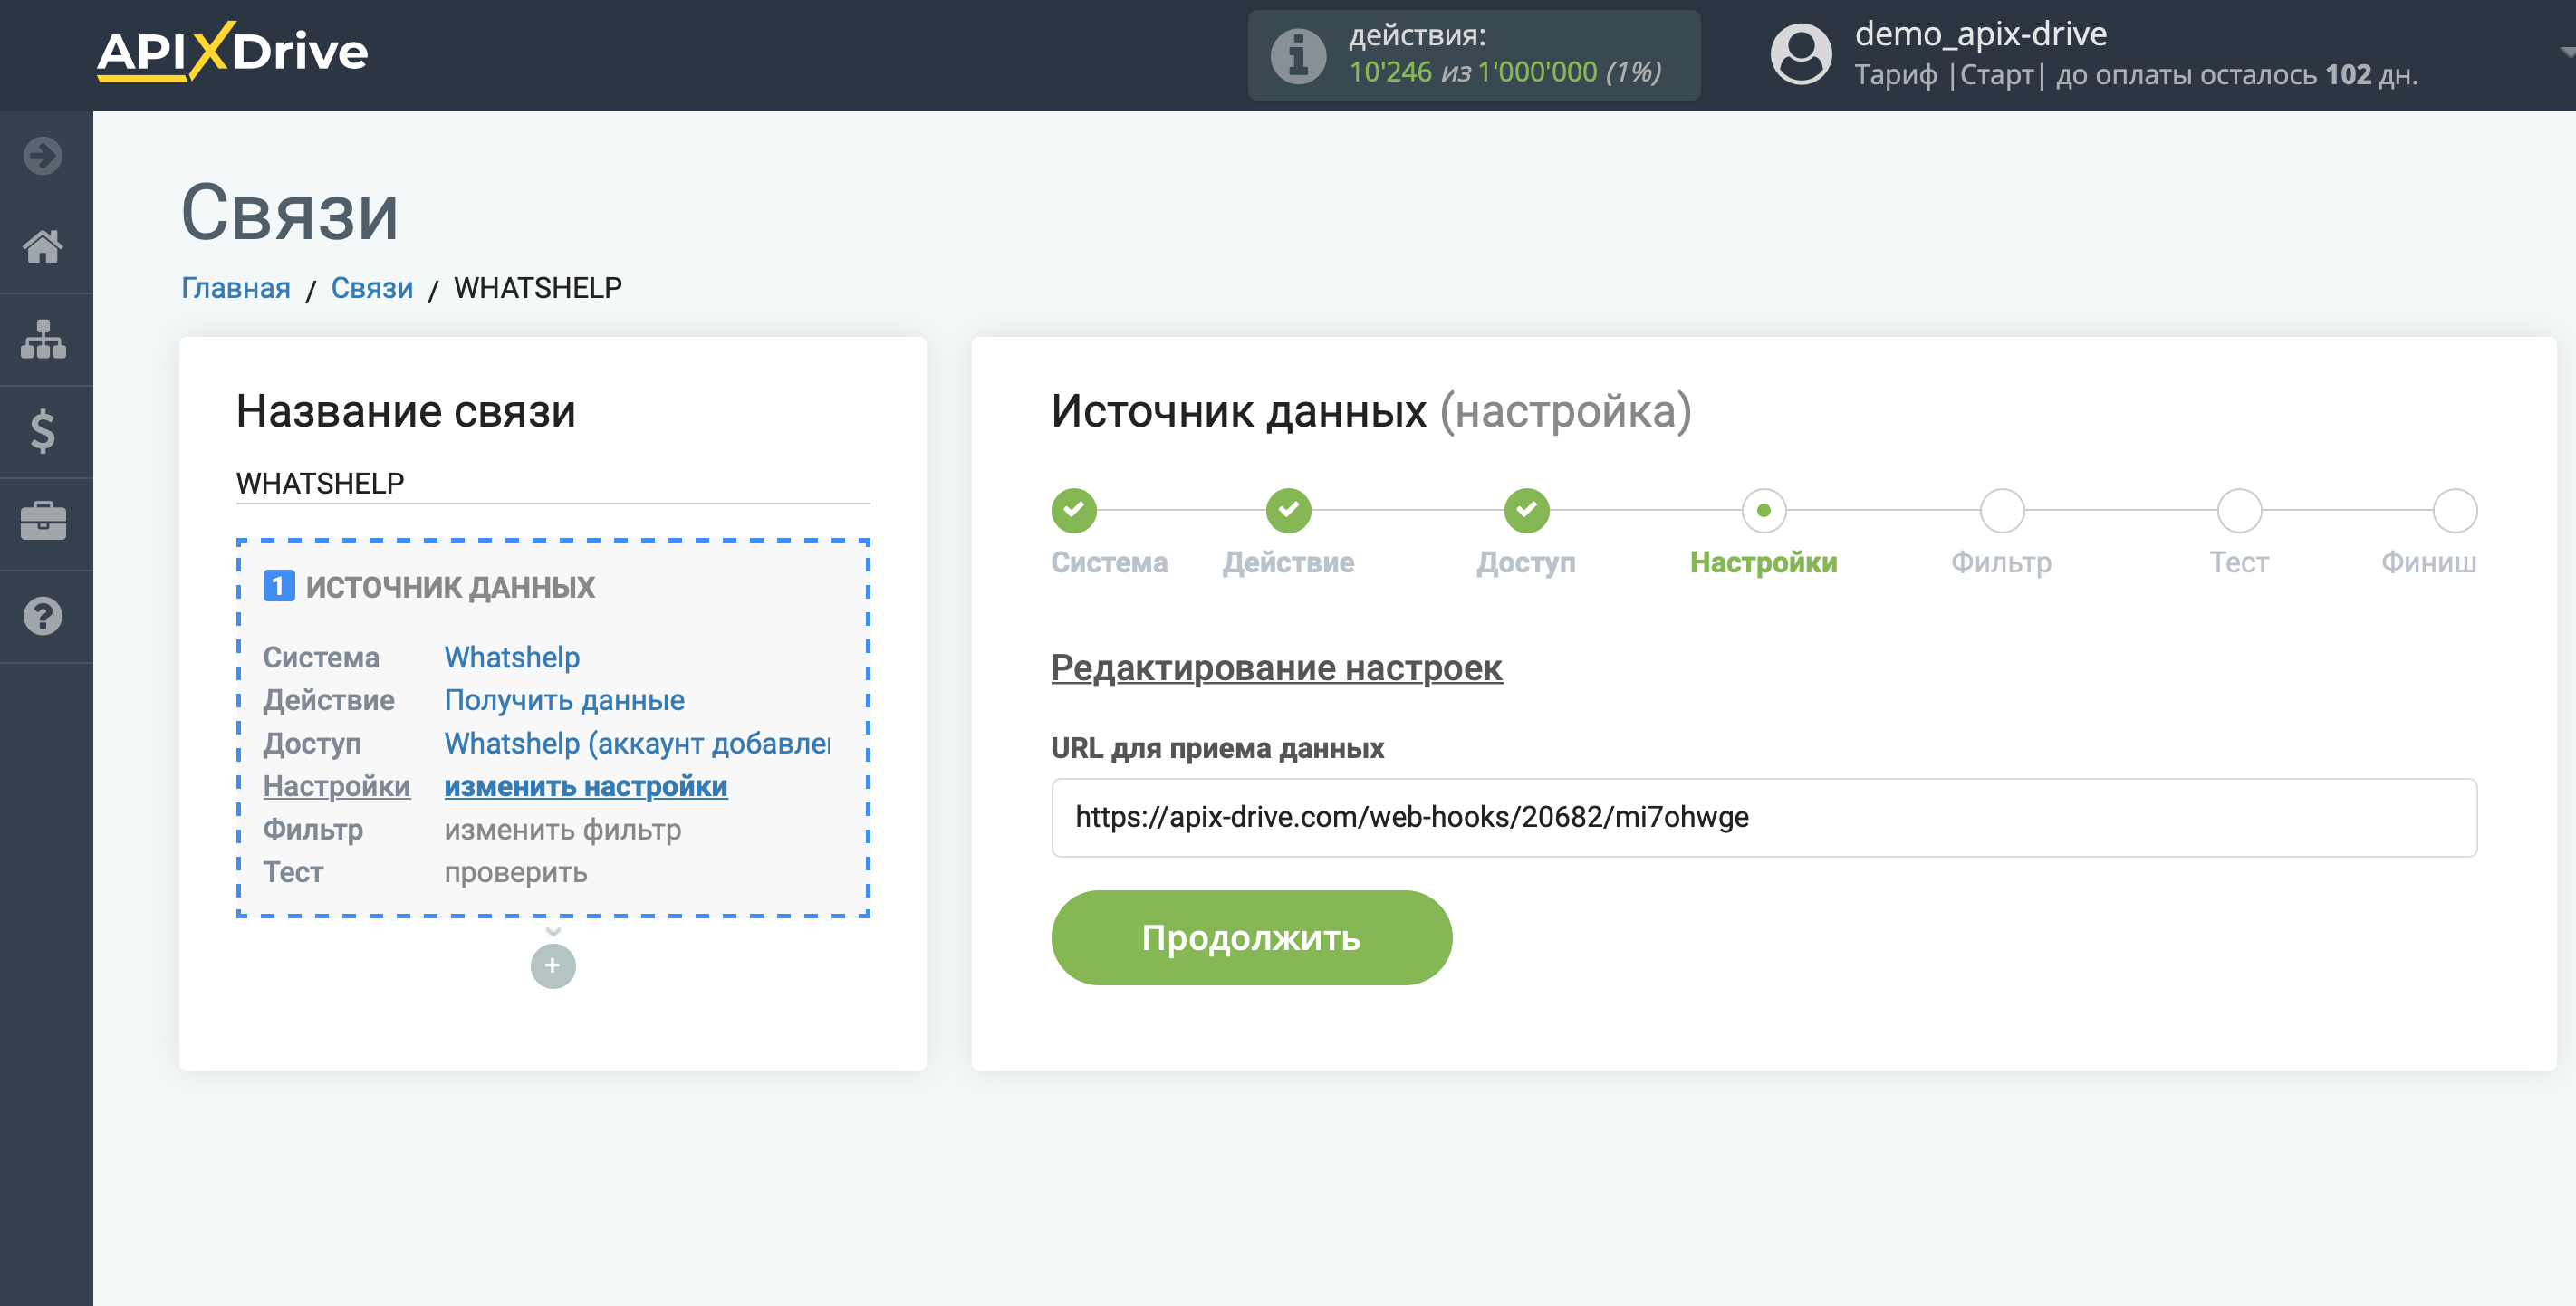Click the Тариф Старт payment info text
Viewport: 2576px width, 1306px height.
[2136, 75]
